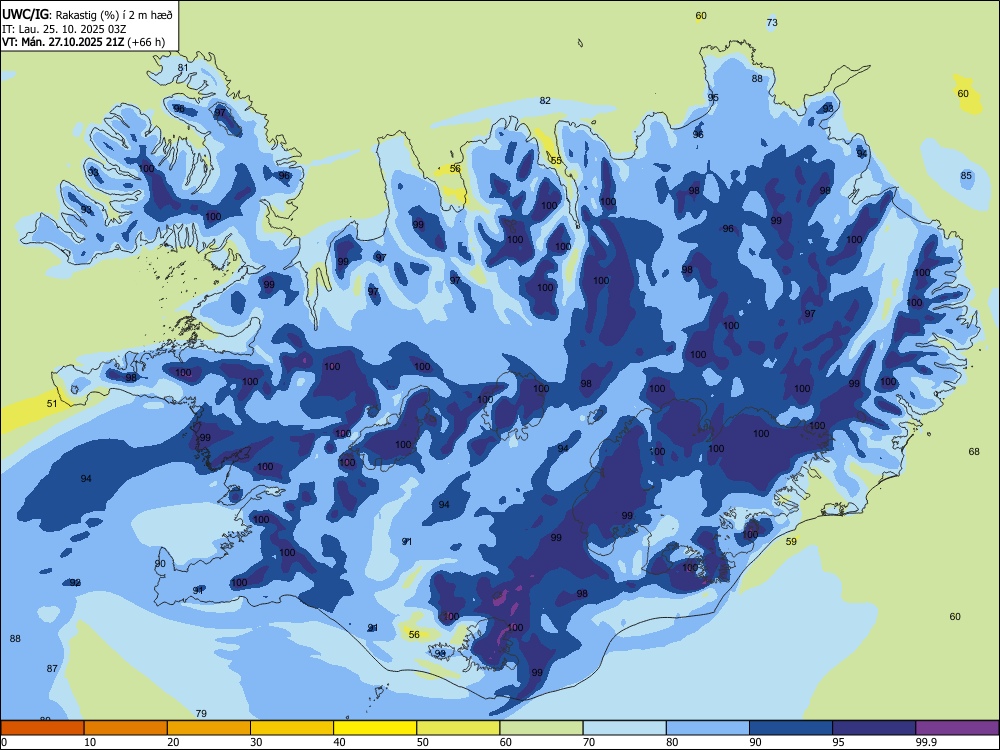Click the humidity value '68' east of Iceland
Viewport: 1000px width, 750px height.
click(x=974, y=452)
